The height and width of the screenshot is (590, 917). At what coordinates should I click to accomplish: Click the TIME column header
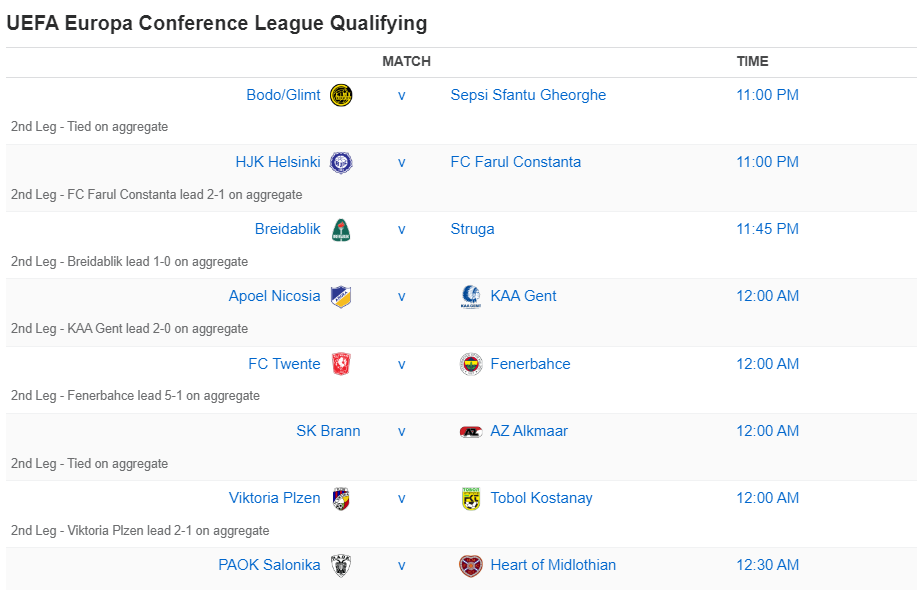(753, 61)
